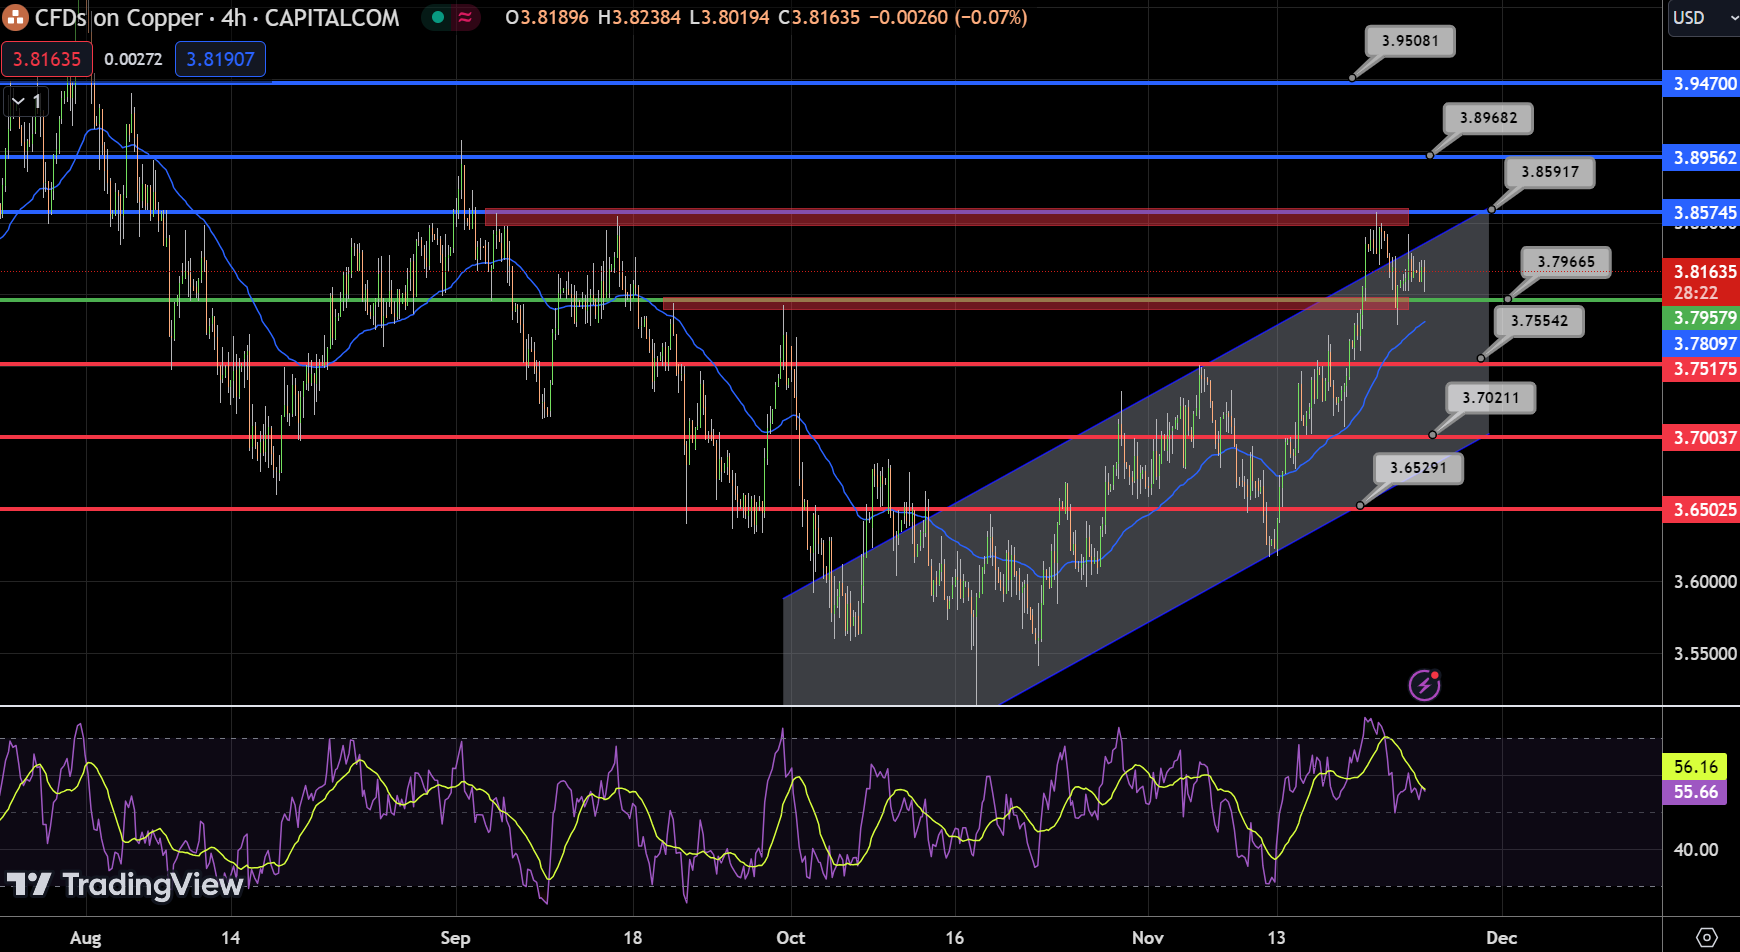
Task: Select the 3.89682 price callout label
Action: tap(1488, 118)
